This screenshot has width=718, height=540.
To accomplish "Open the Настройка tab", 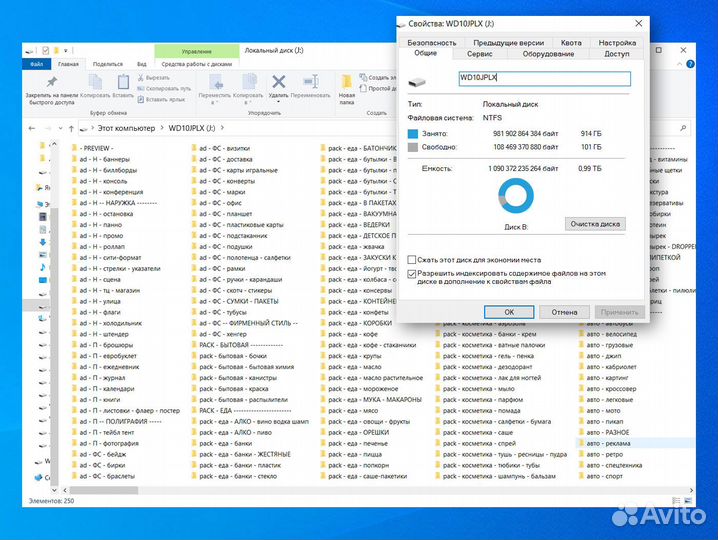I will point(617,43).
